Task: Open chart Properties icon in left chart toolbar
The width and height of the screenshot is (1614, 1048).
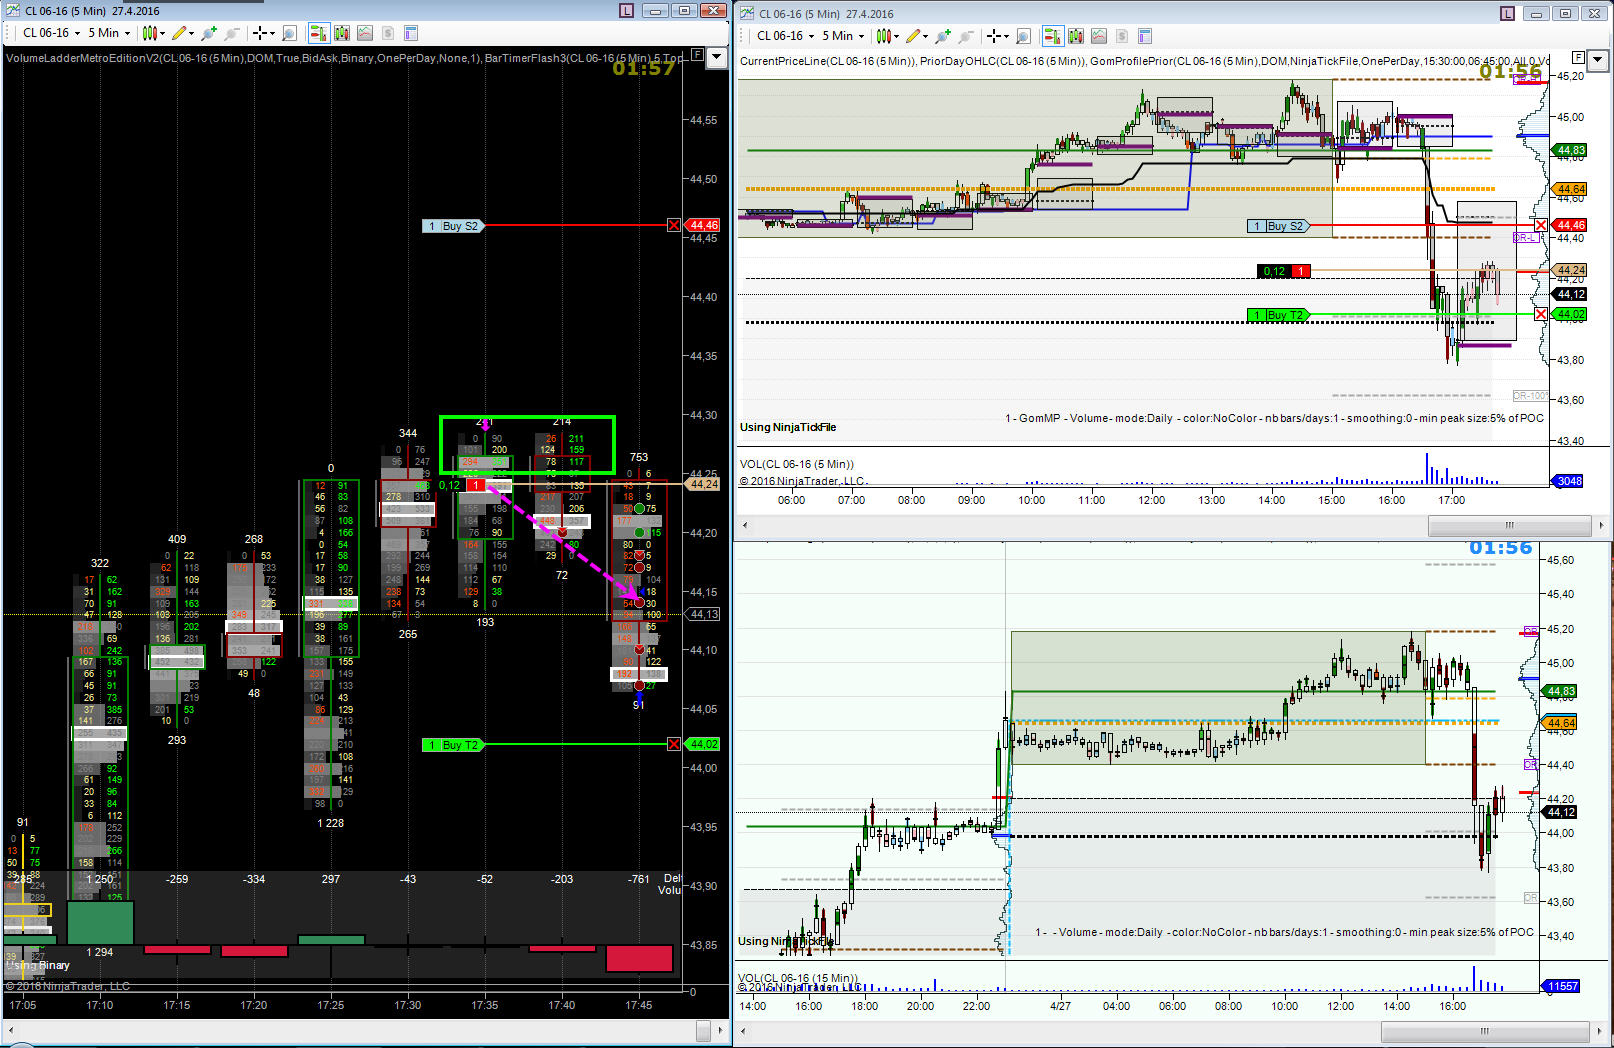Action: coord(410,33)
